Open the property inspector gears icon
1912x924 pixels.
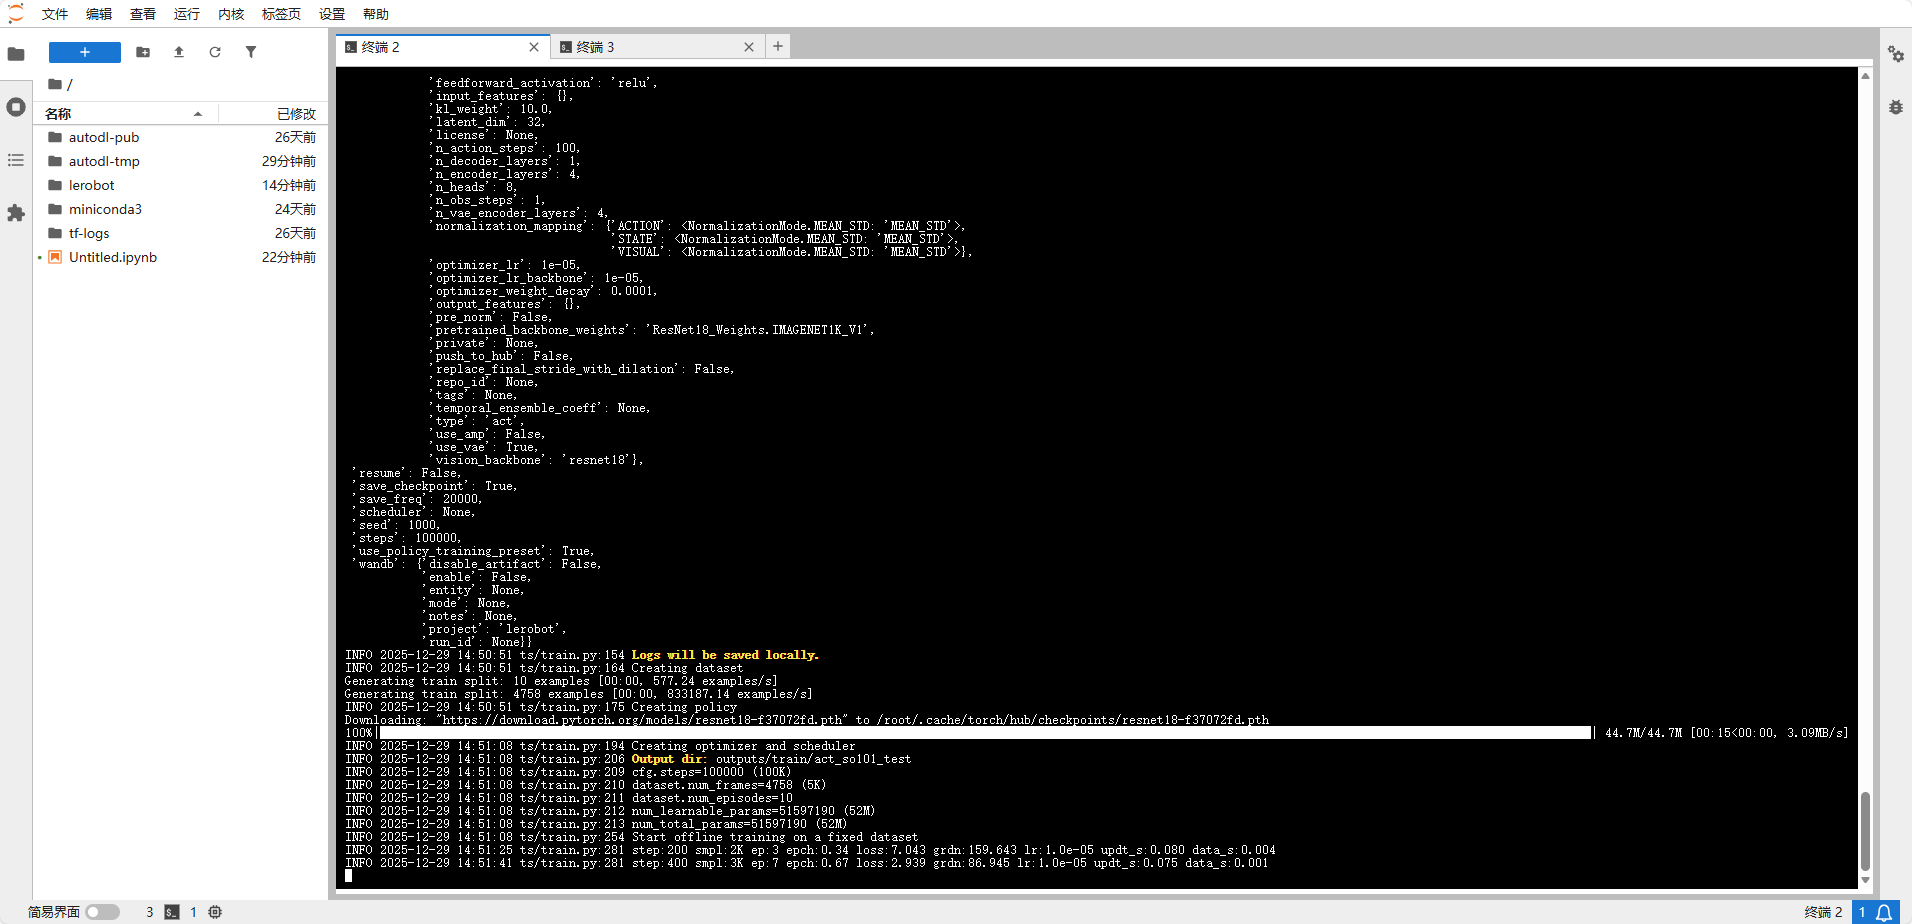pos(1896,54)
